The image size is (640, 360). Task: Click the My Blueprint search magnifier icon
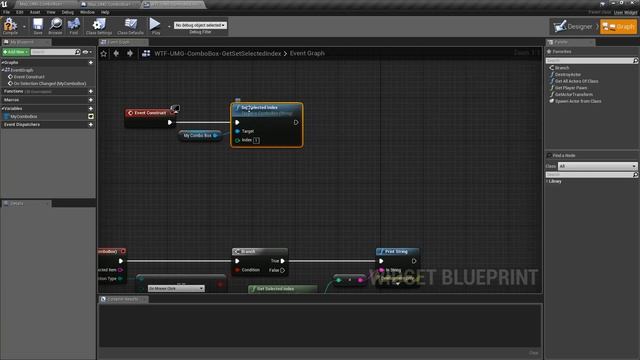pyautogui.click(x=78, y=52)
